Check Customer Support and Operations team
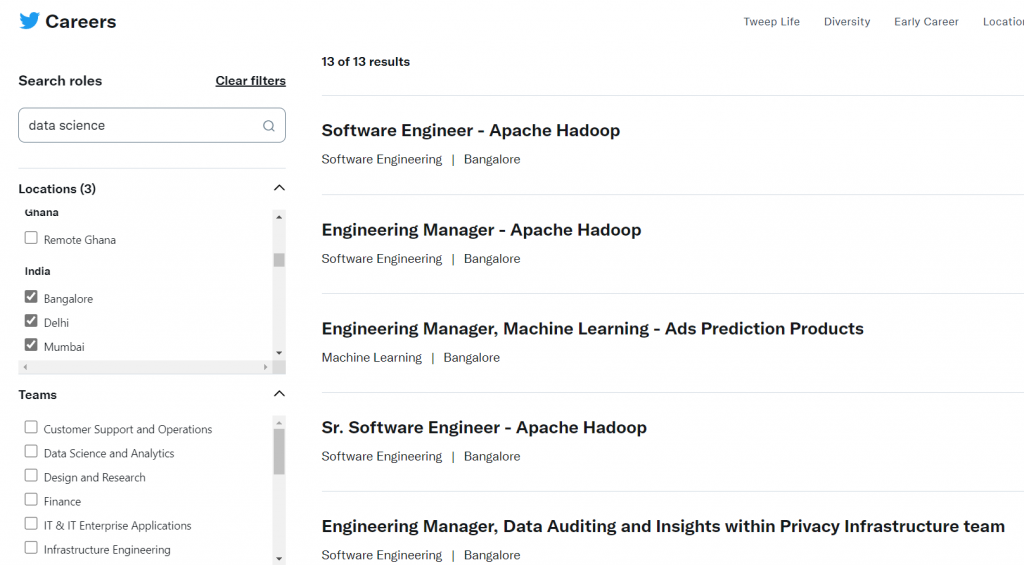 (x=31, y=427)
